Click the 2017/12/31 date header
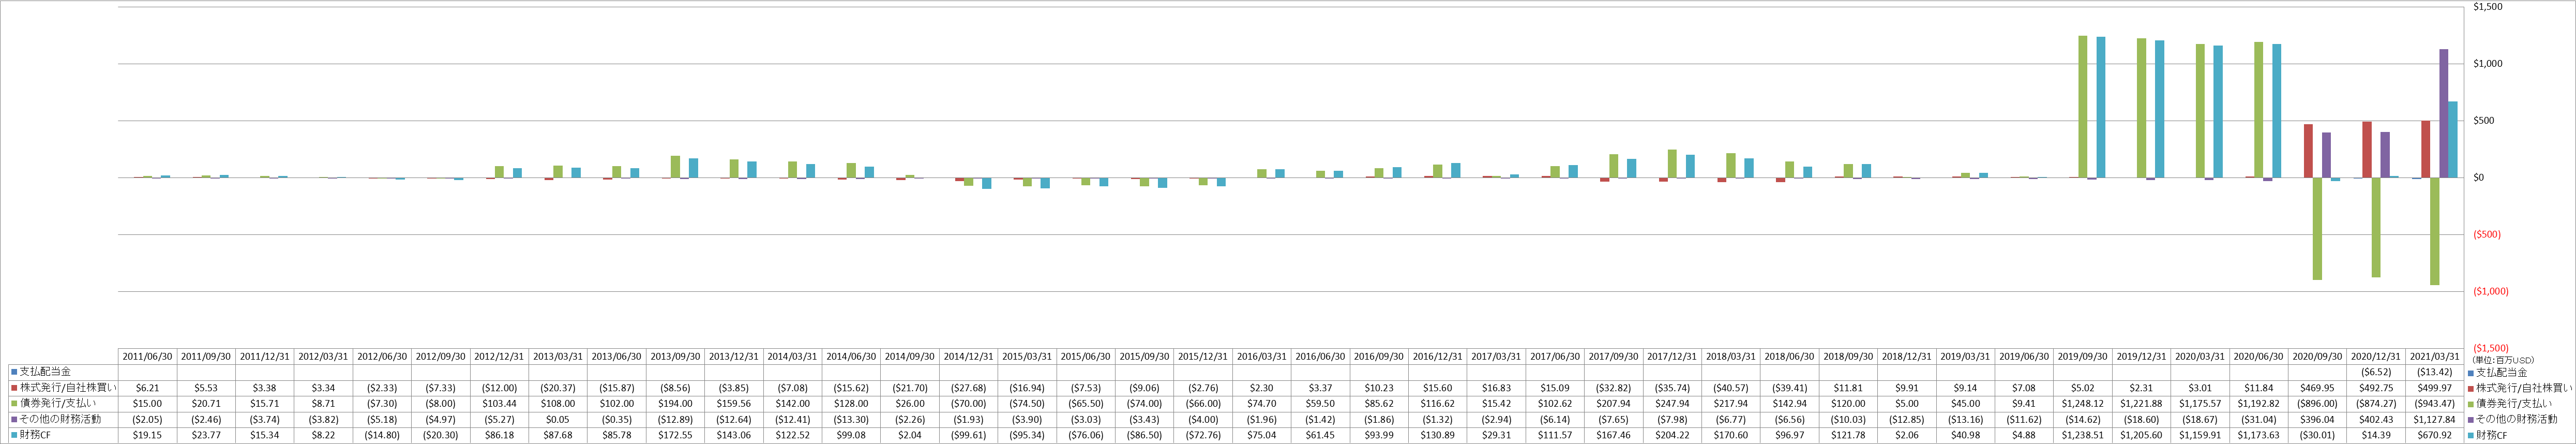The width and height of the screenshot is (2576, 444). point(1673,356)
